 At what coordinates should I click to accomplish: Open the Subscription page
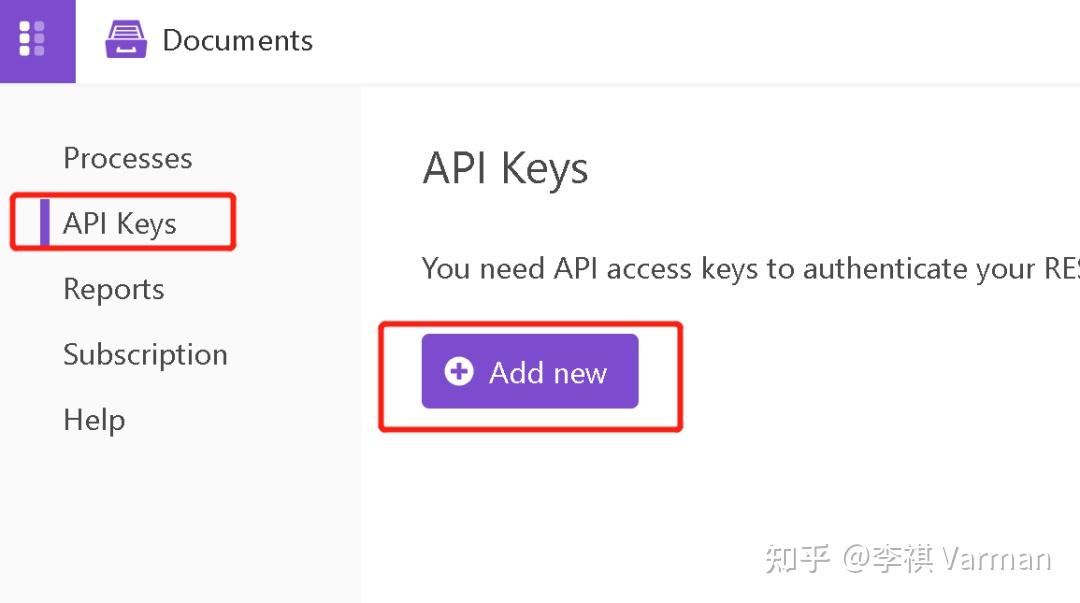[x=145, y=354]
